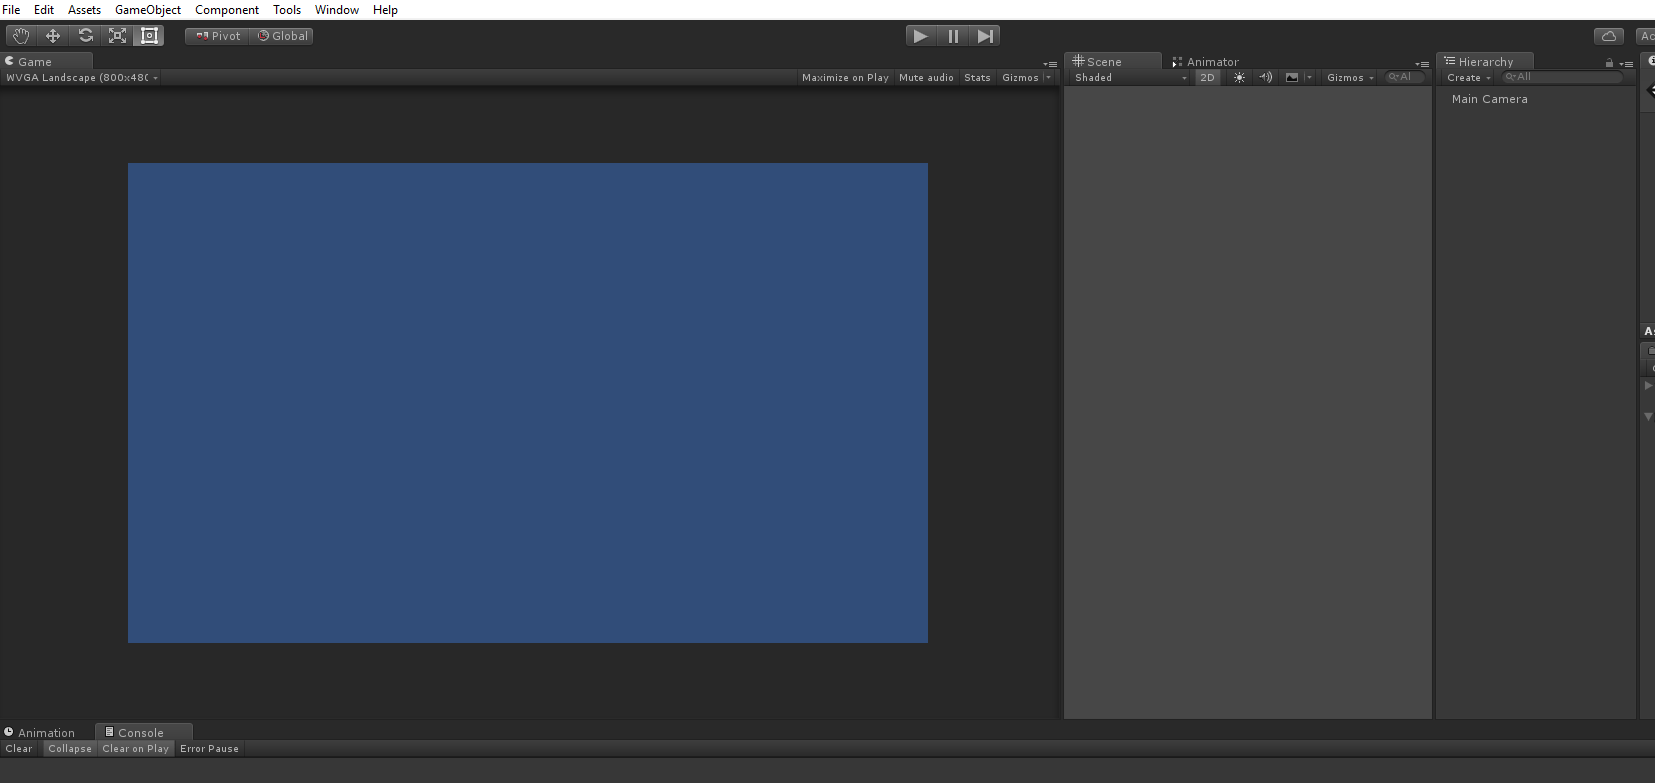Toggle Mute audio in Game view

click(926, 77)
